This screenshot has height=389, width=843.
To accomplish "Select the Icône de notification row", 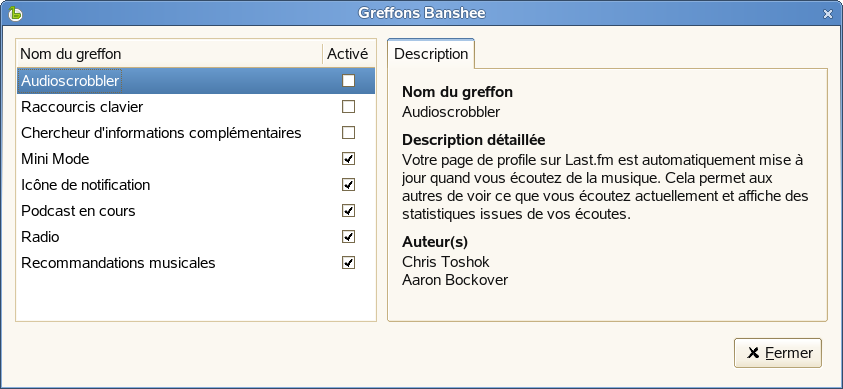I will 196,184.
